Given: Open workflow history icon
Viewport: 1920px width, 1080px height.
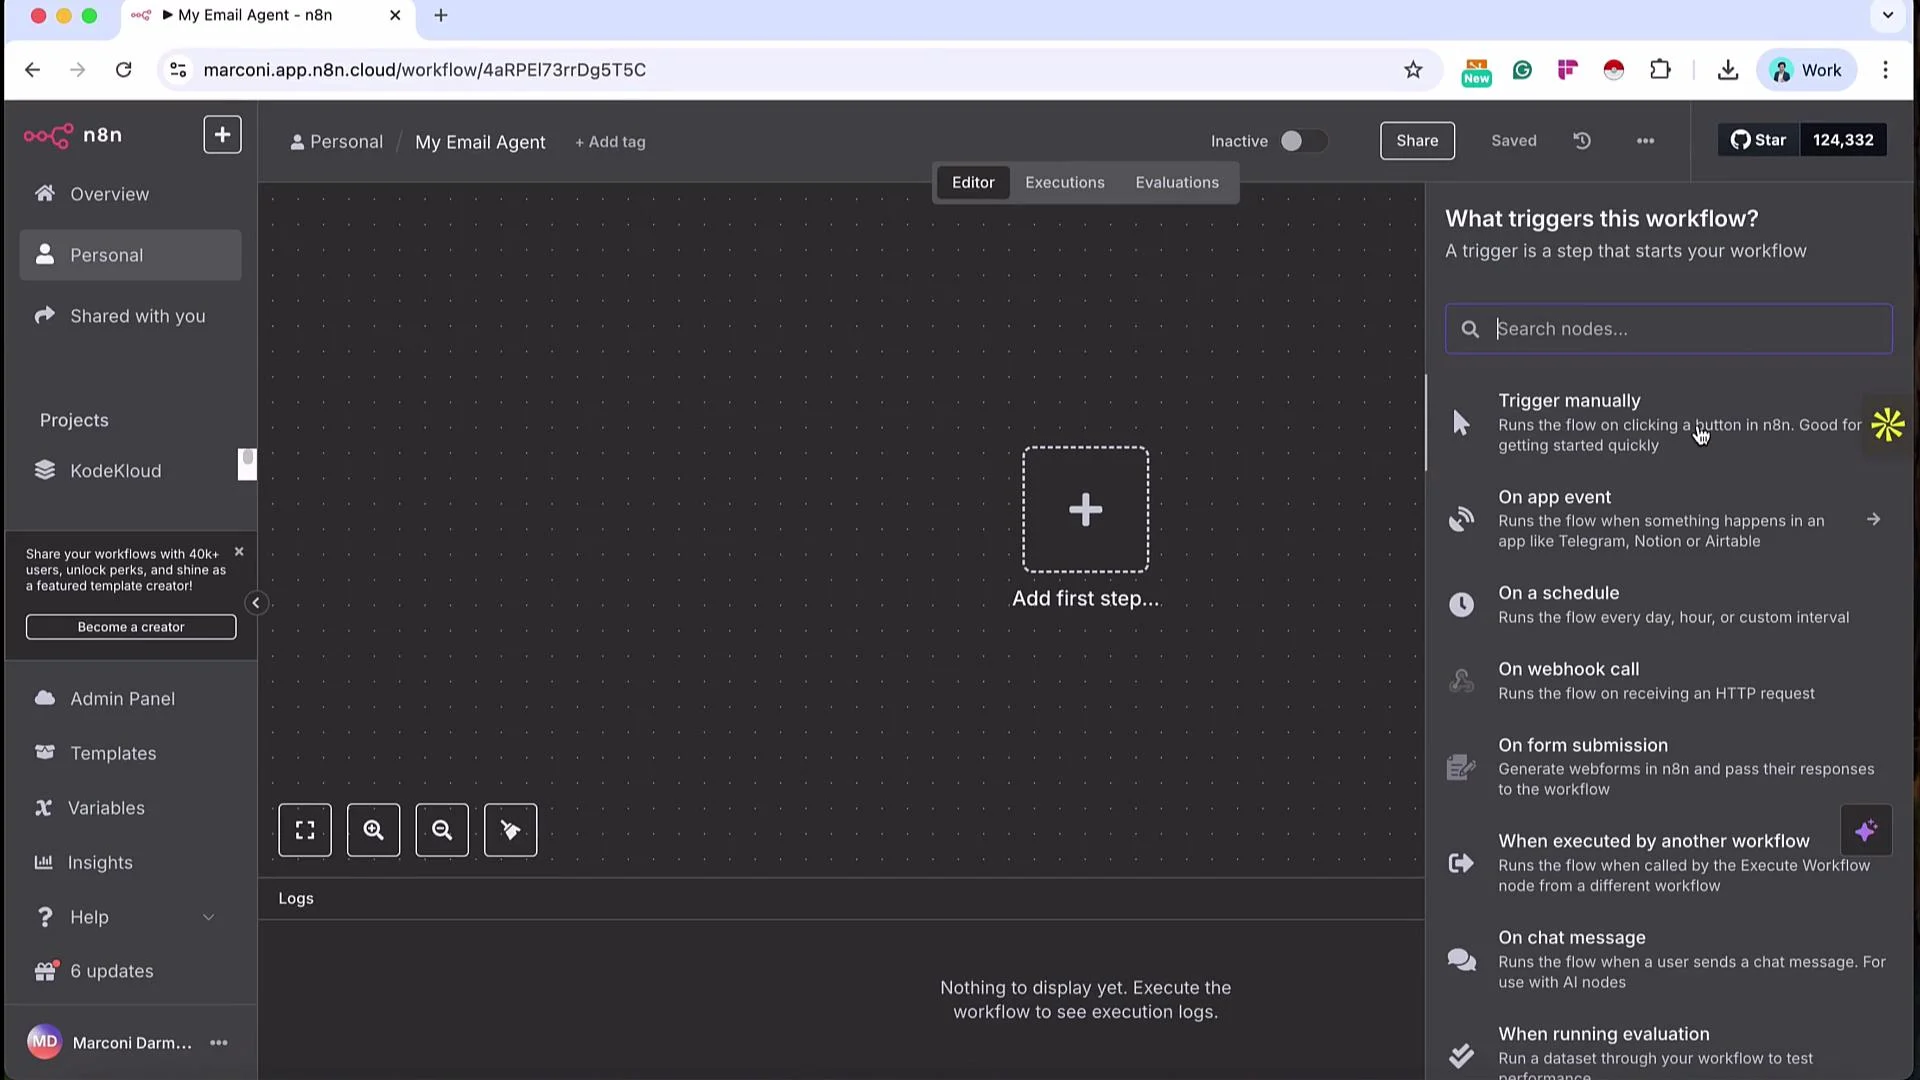Looking at the screenshot, I should (x=1582, y=141).
